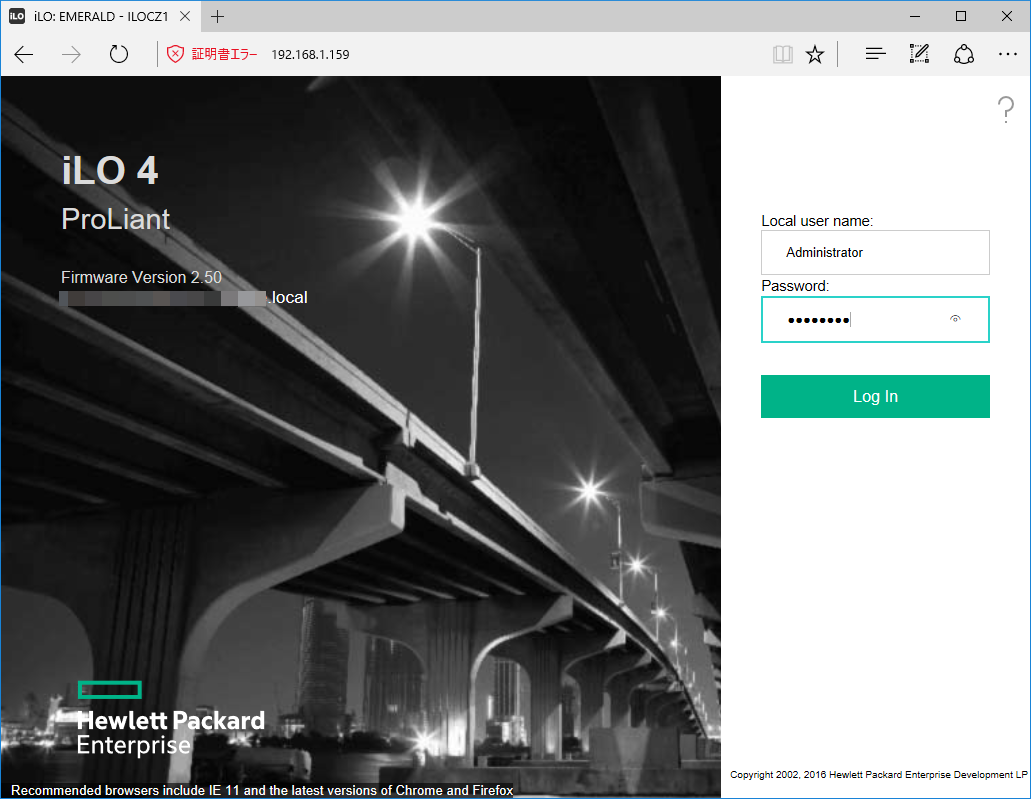This screenshot has height=799, width=1031.
Task: Click the address bar showing 192.168.1.159
Action: tap(310, 55)
